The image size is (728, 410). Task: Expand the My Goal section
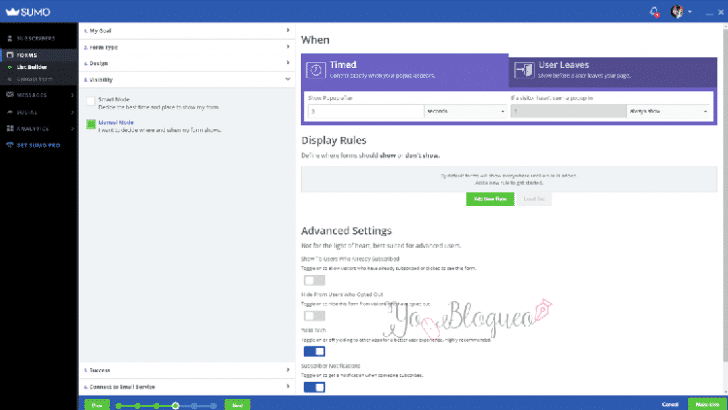pos(185,32)
